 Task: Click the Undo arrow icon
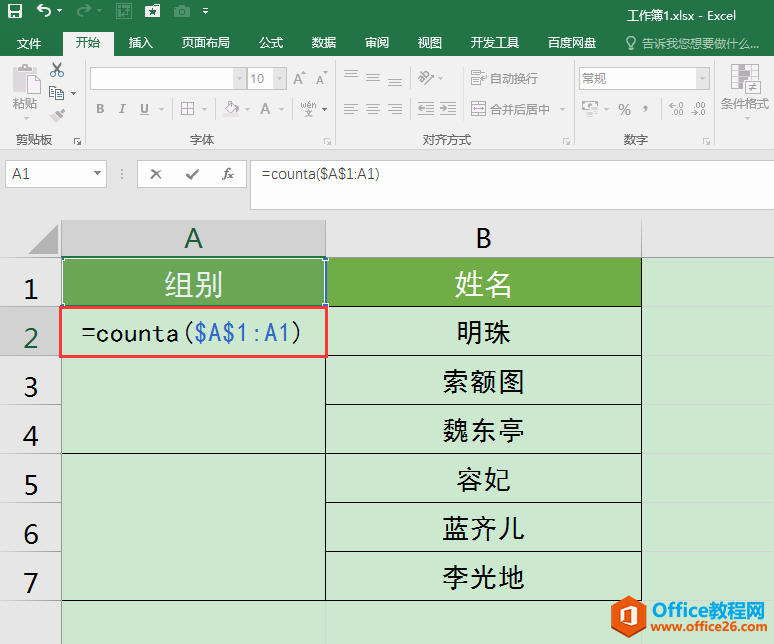43,10
